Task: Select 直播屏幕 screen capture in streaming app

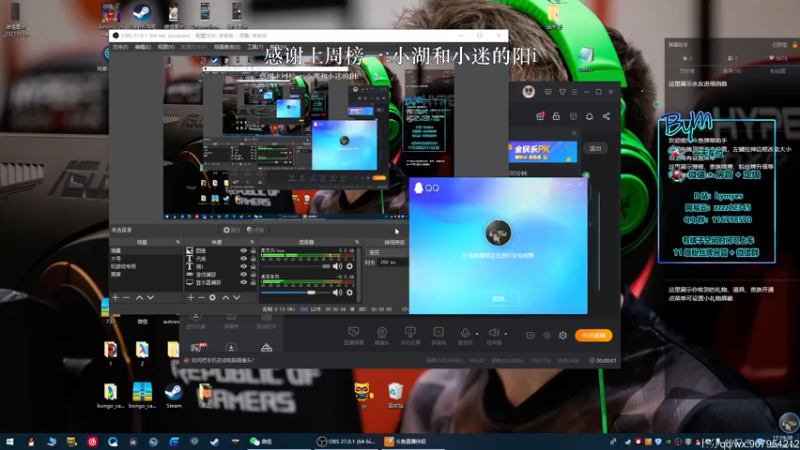Action: (x=353, y=336)
